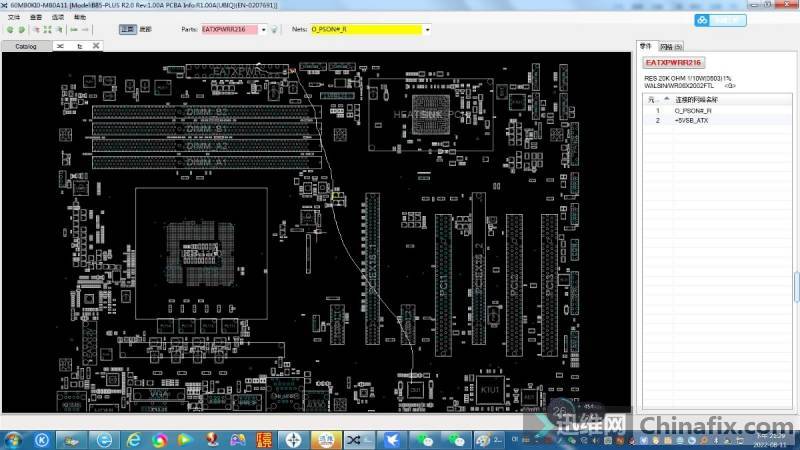This screenshot has width=800, height=450.
Task: Click the first green toolbar icon
Action: pyautogui.click(x=11, y=30)
